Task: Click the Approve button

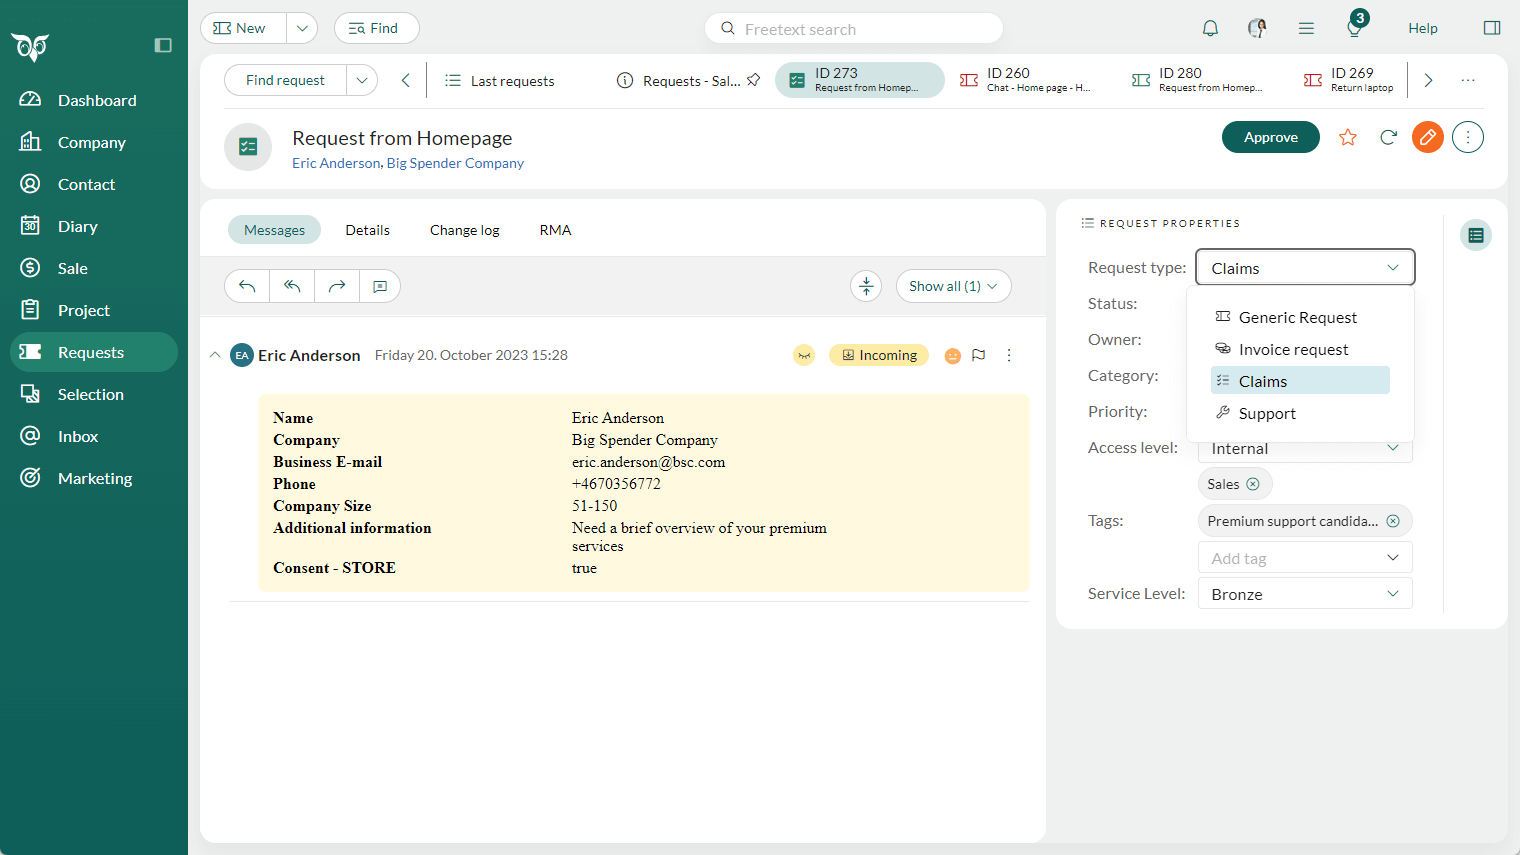Action: [1270, 137]
